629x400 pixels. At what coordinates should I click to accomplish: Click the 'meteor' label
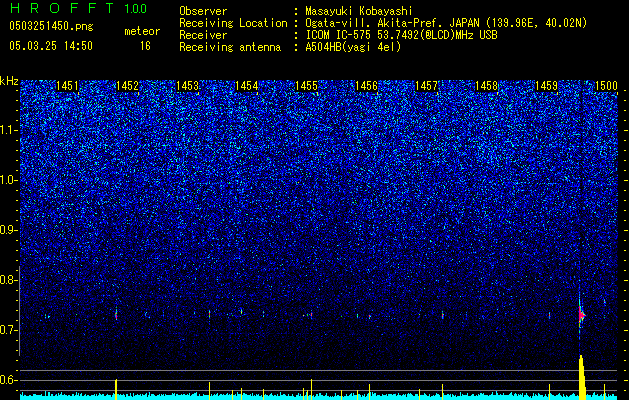(x=142, y=31)
